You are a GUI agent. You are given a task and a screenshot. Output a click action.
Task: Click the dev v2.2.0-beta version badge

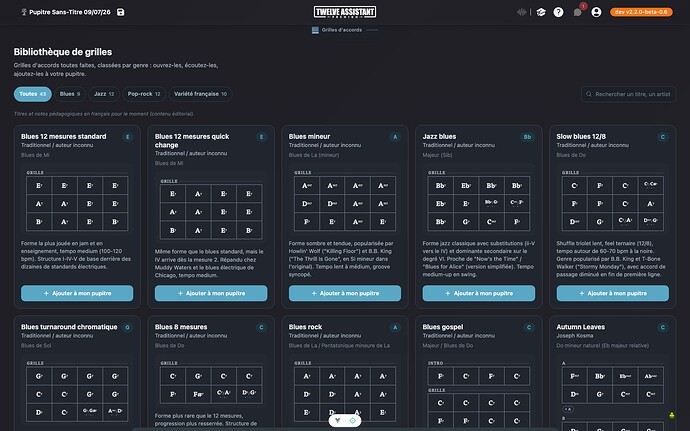(641, 12)
